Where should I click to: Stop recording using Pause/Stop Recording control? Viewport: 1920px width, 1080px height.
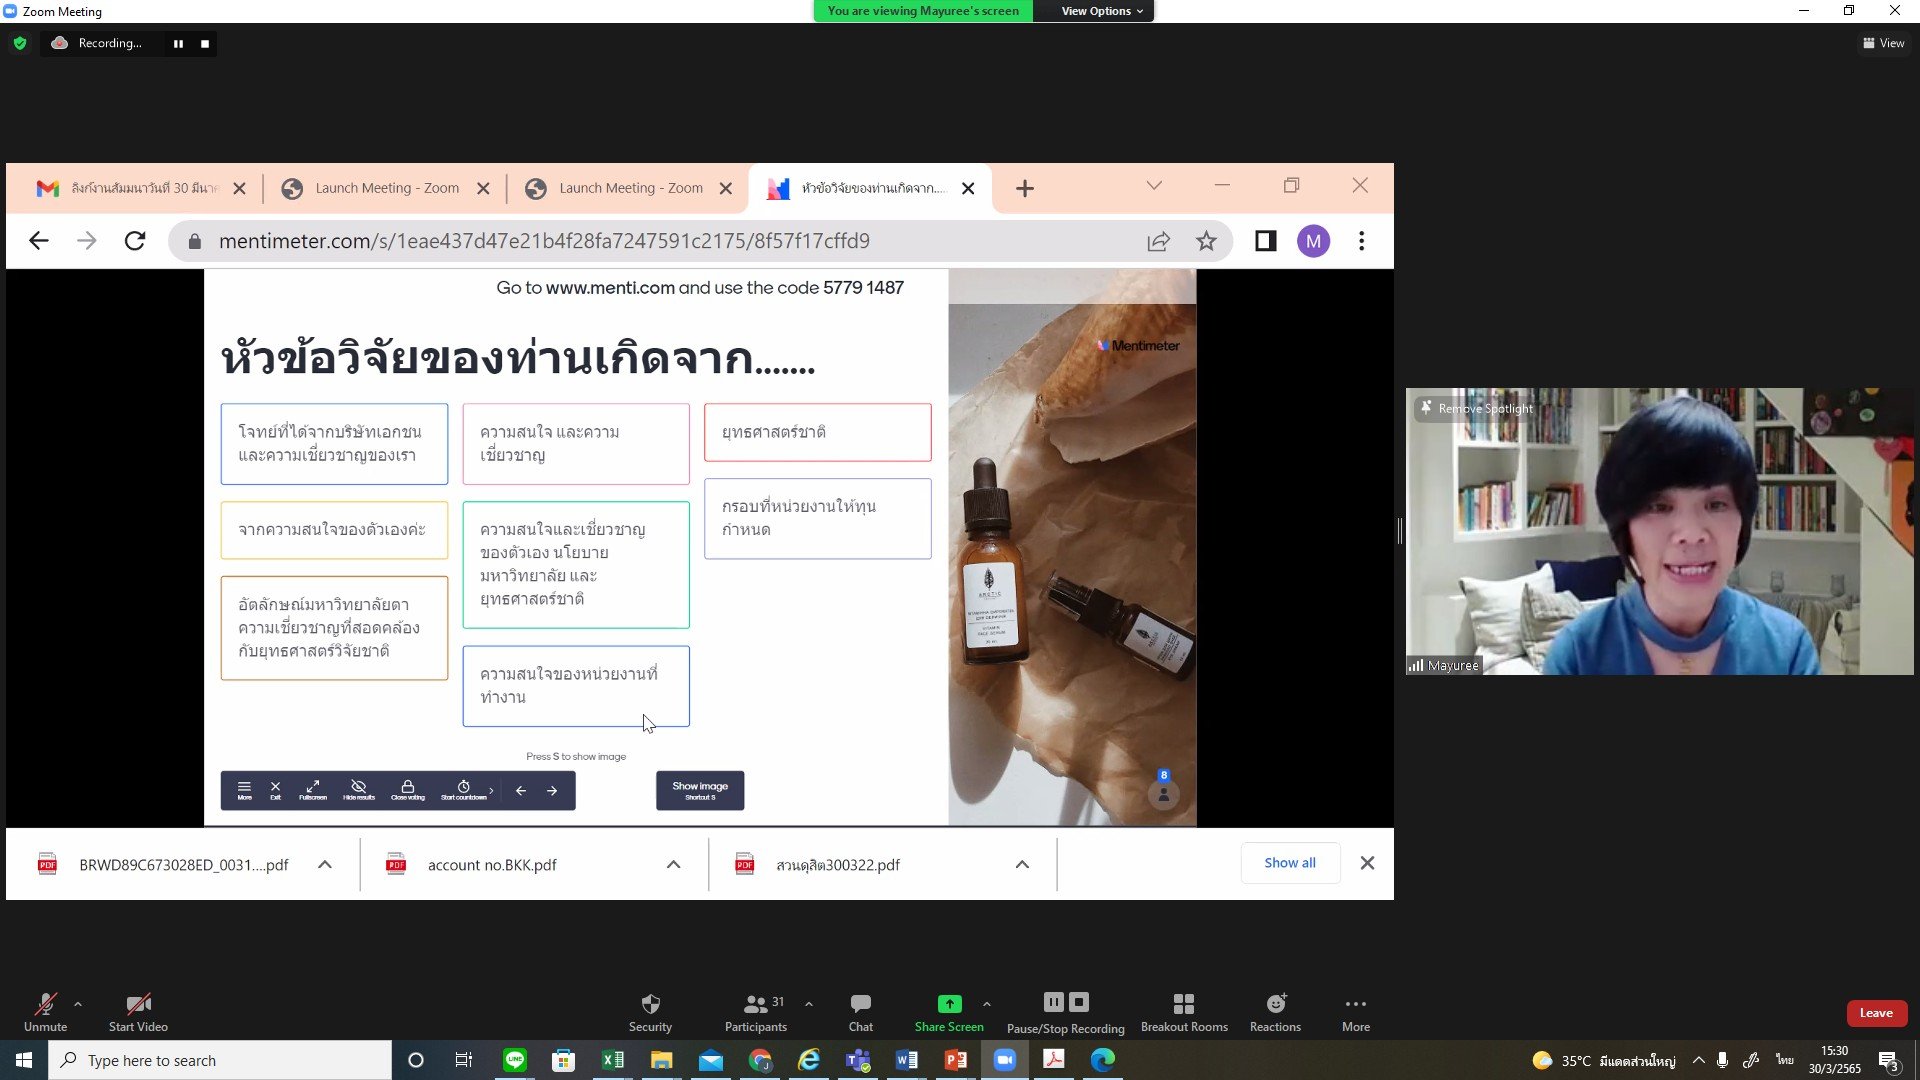coord(1079,1002)
